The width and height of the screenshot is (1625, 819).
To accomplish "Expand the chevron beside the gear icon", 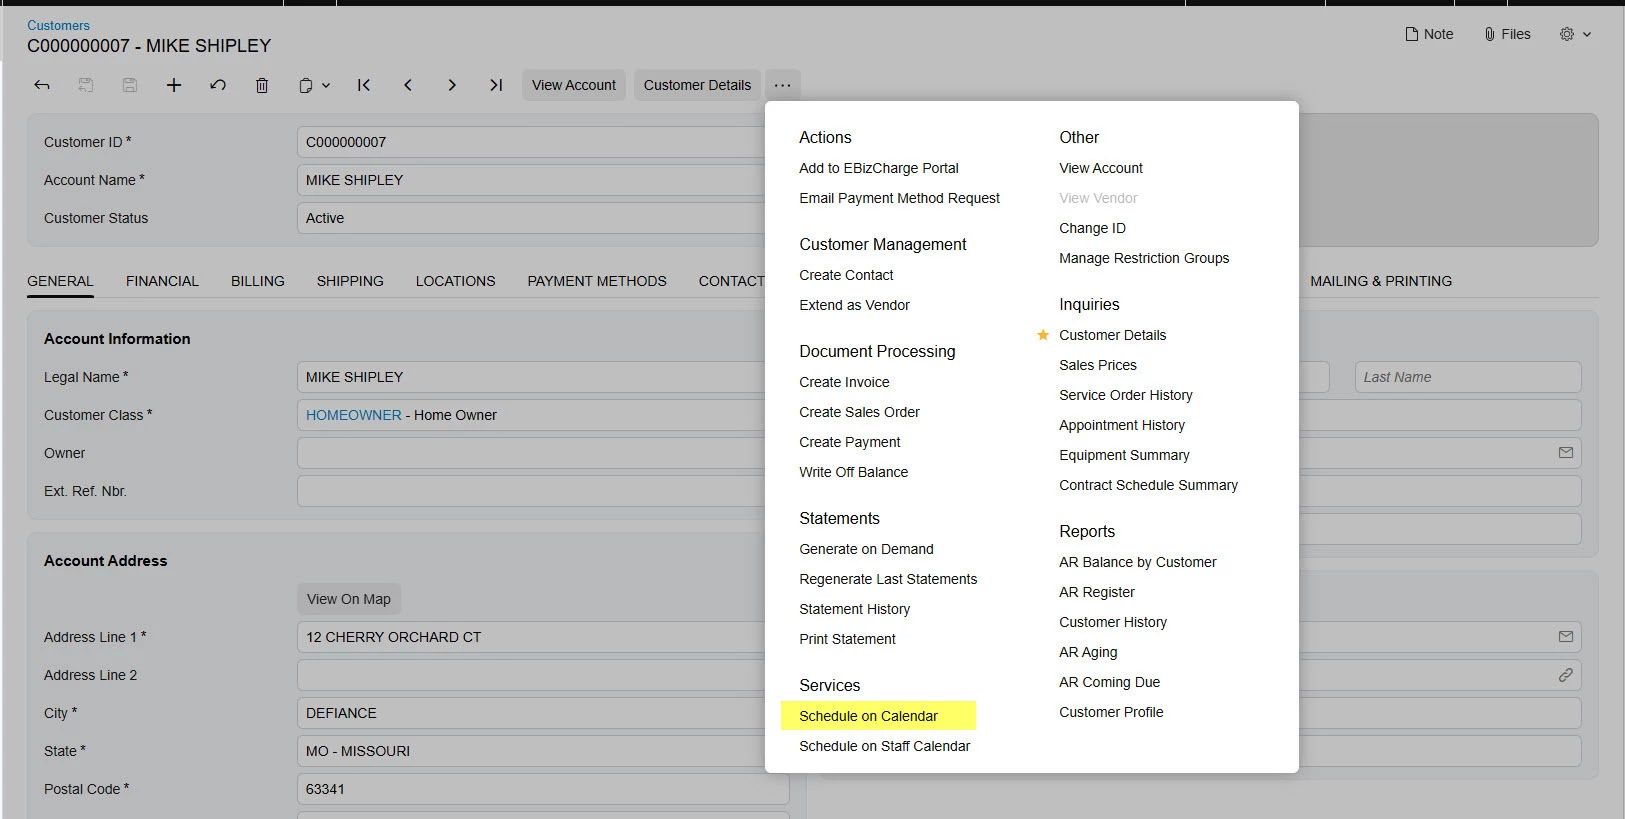I will (x=1587, y=34).
